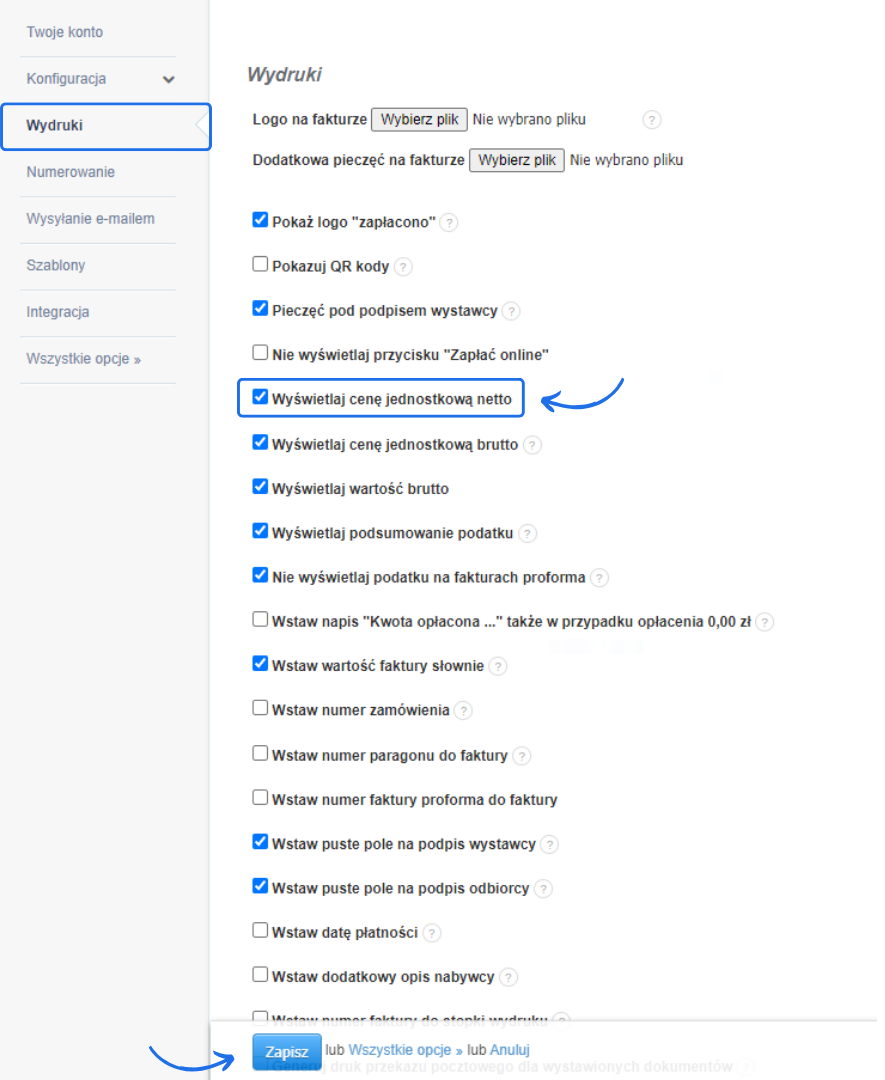Show help for Wyświetlaj podsumowanie podatku
Viewport: 885px width, 1080px height.
(527, 534)
